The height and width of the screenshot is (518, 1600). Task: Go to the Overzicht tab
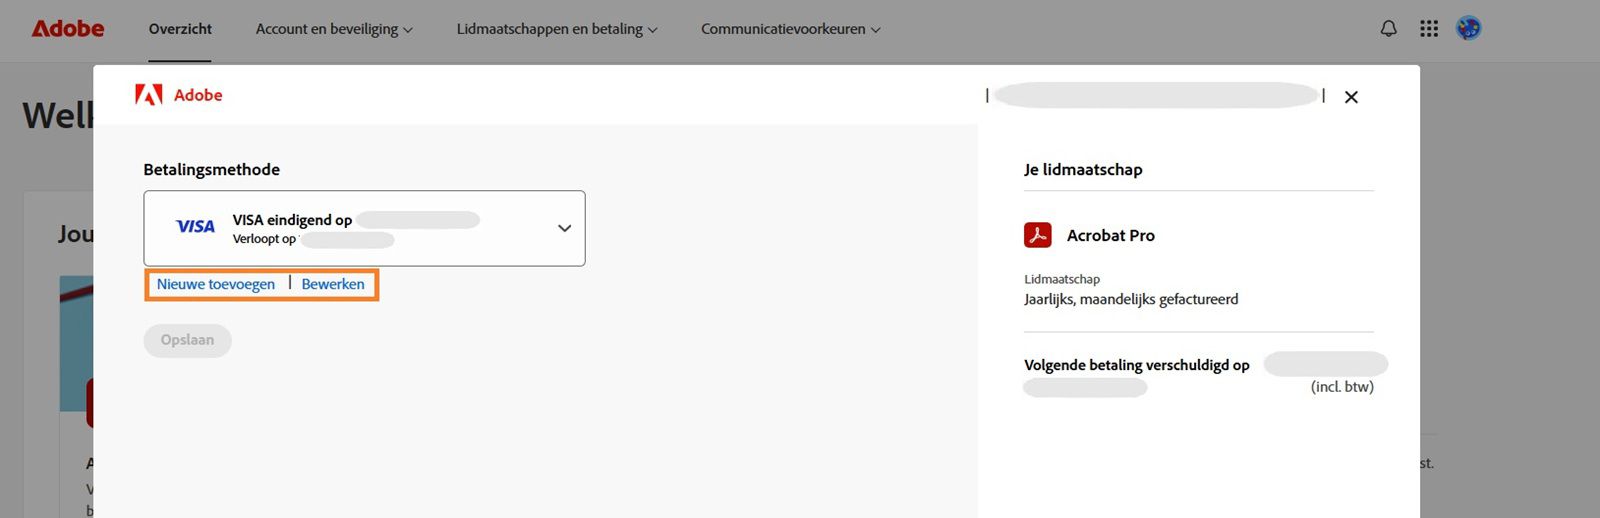tap(180, 29)
